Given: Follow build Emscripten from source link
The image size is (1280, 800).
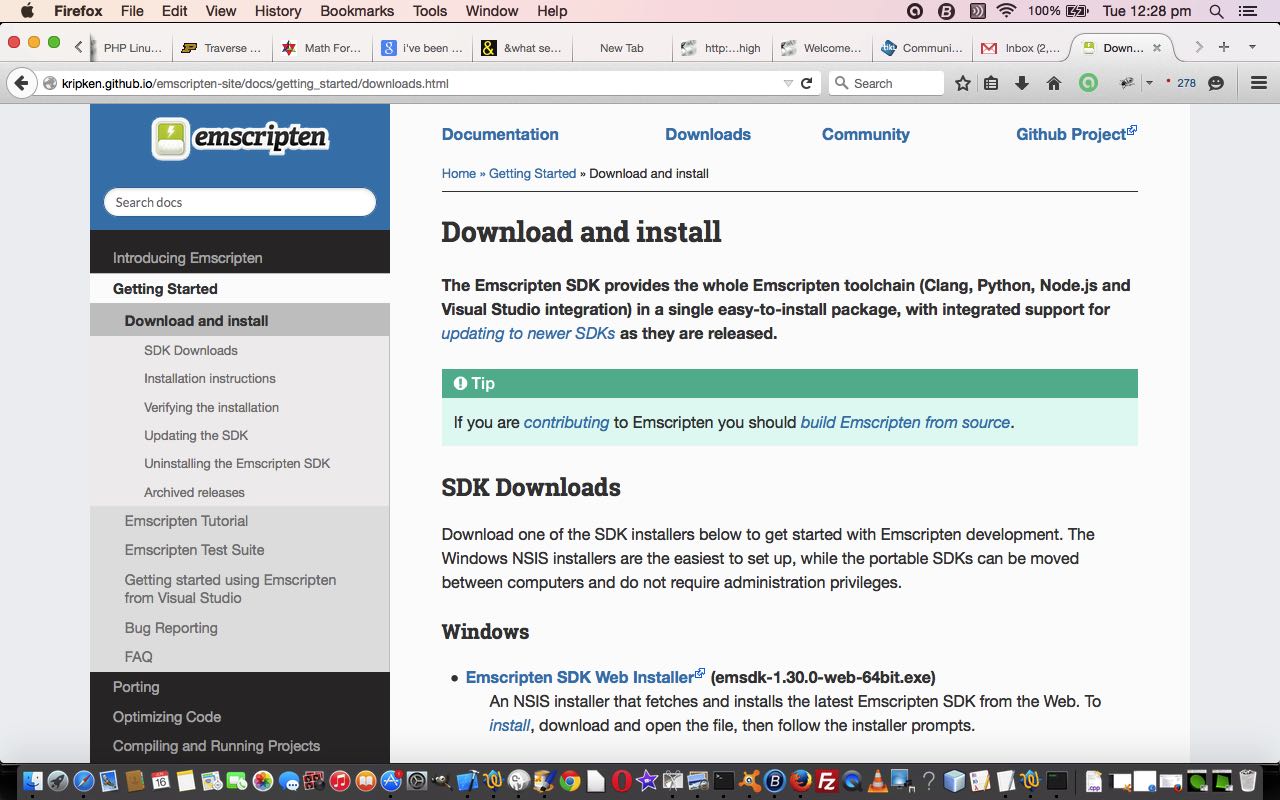Looking at the screenshot, I should coord(905,422).
